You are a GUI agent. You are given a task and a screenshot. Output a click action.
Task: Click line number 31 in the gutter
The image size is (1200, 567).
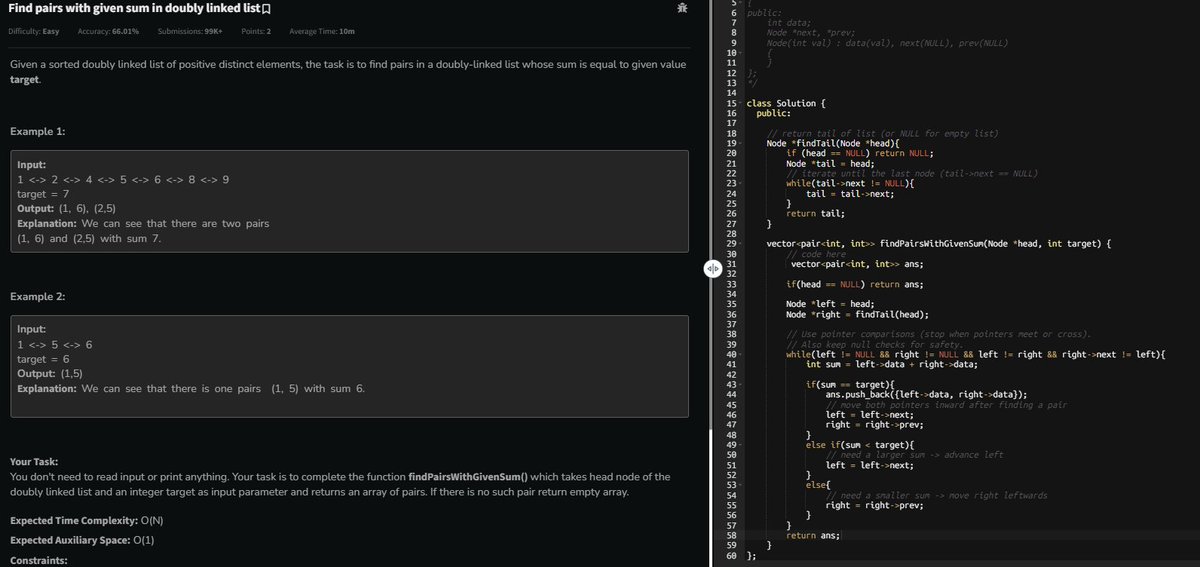coord(730,263)
